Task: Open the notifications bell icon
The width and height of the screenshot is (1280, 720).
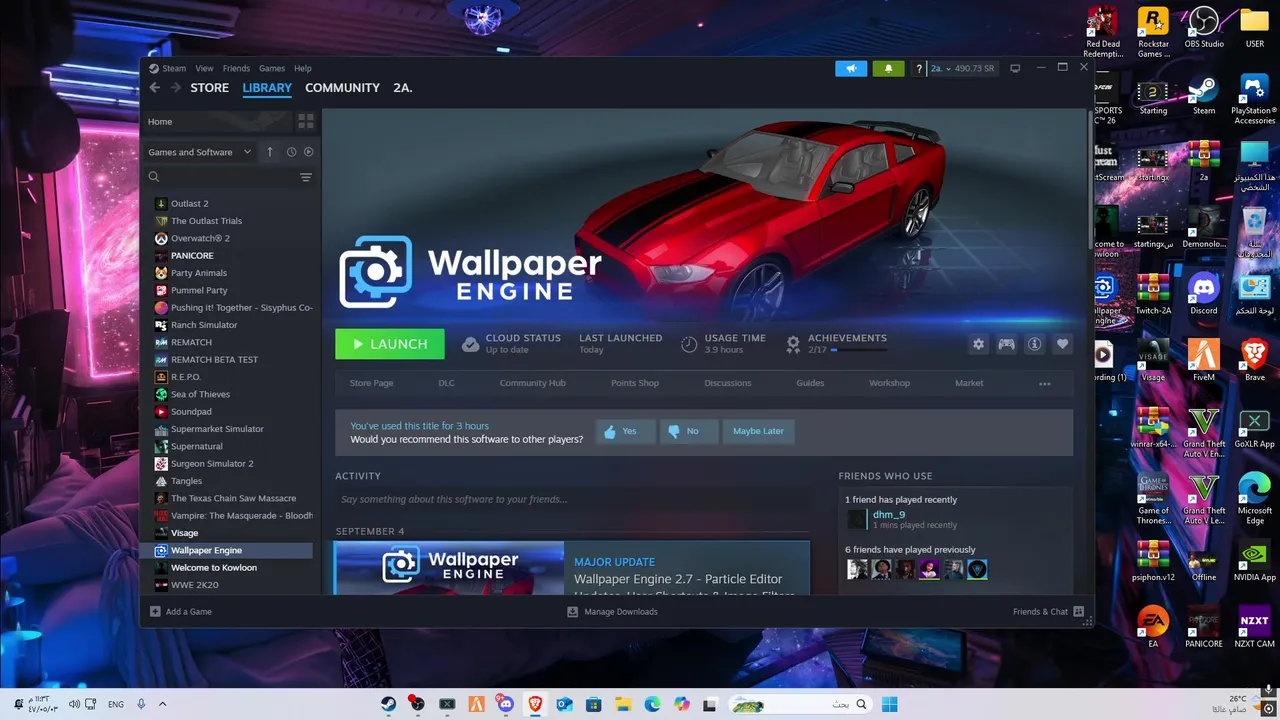Action: 888,68
